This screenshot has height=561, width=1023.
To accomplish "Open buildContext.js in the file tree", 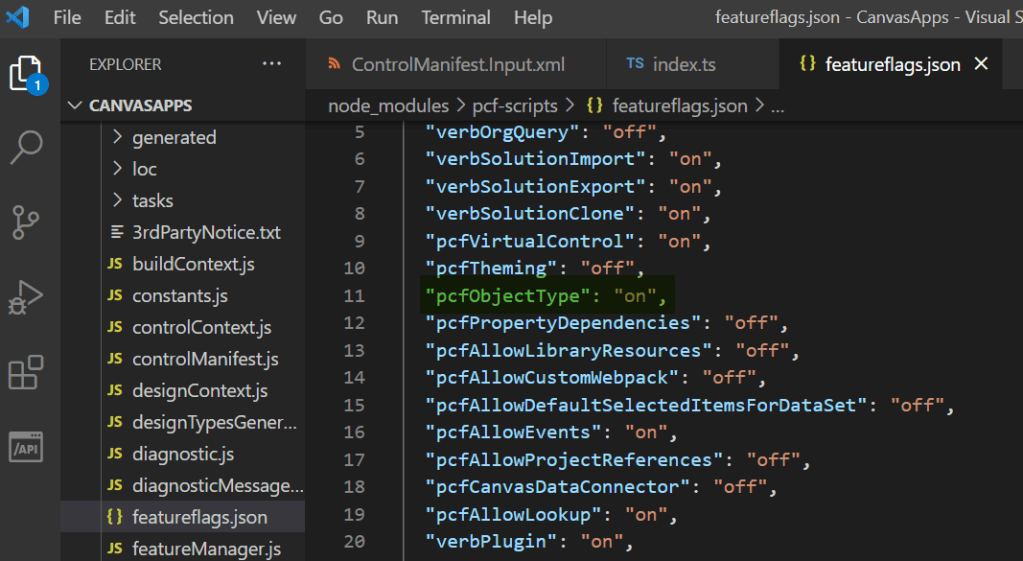I will (193, 264).
